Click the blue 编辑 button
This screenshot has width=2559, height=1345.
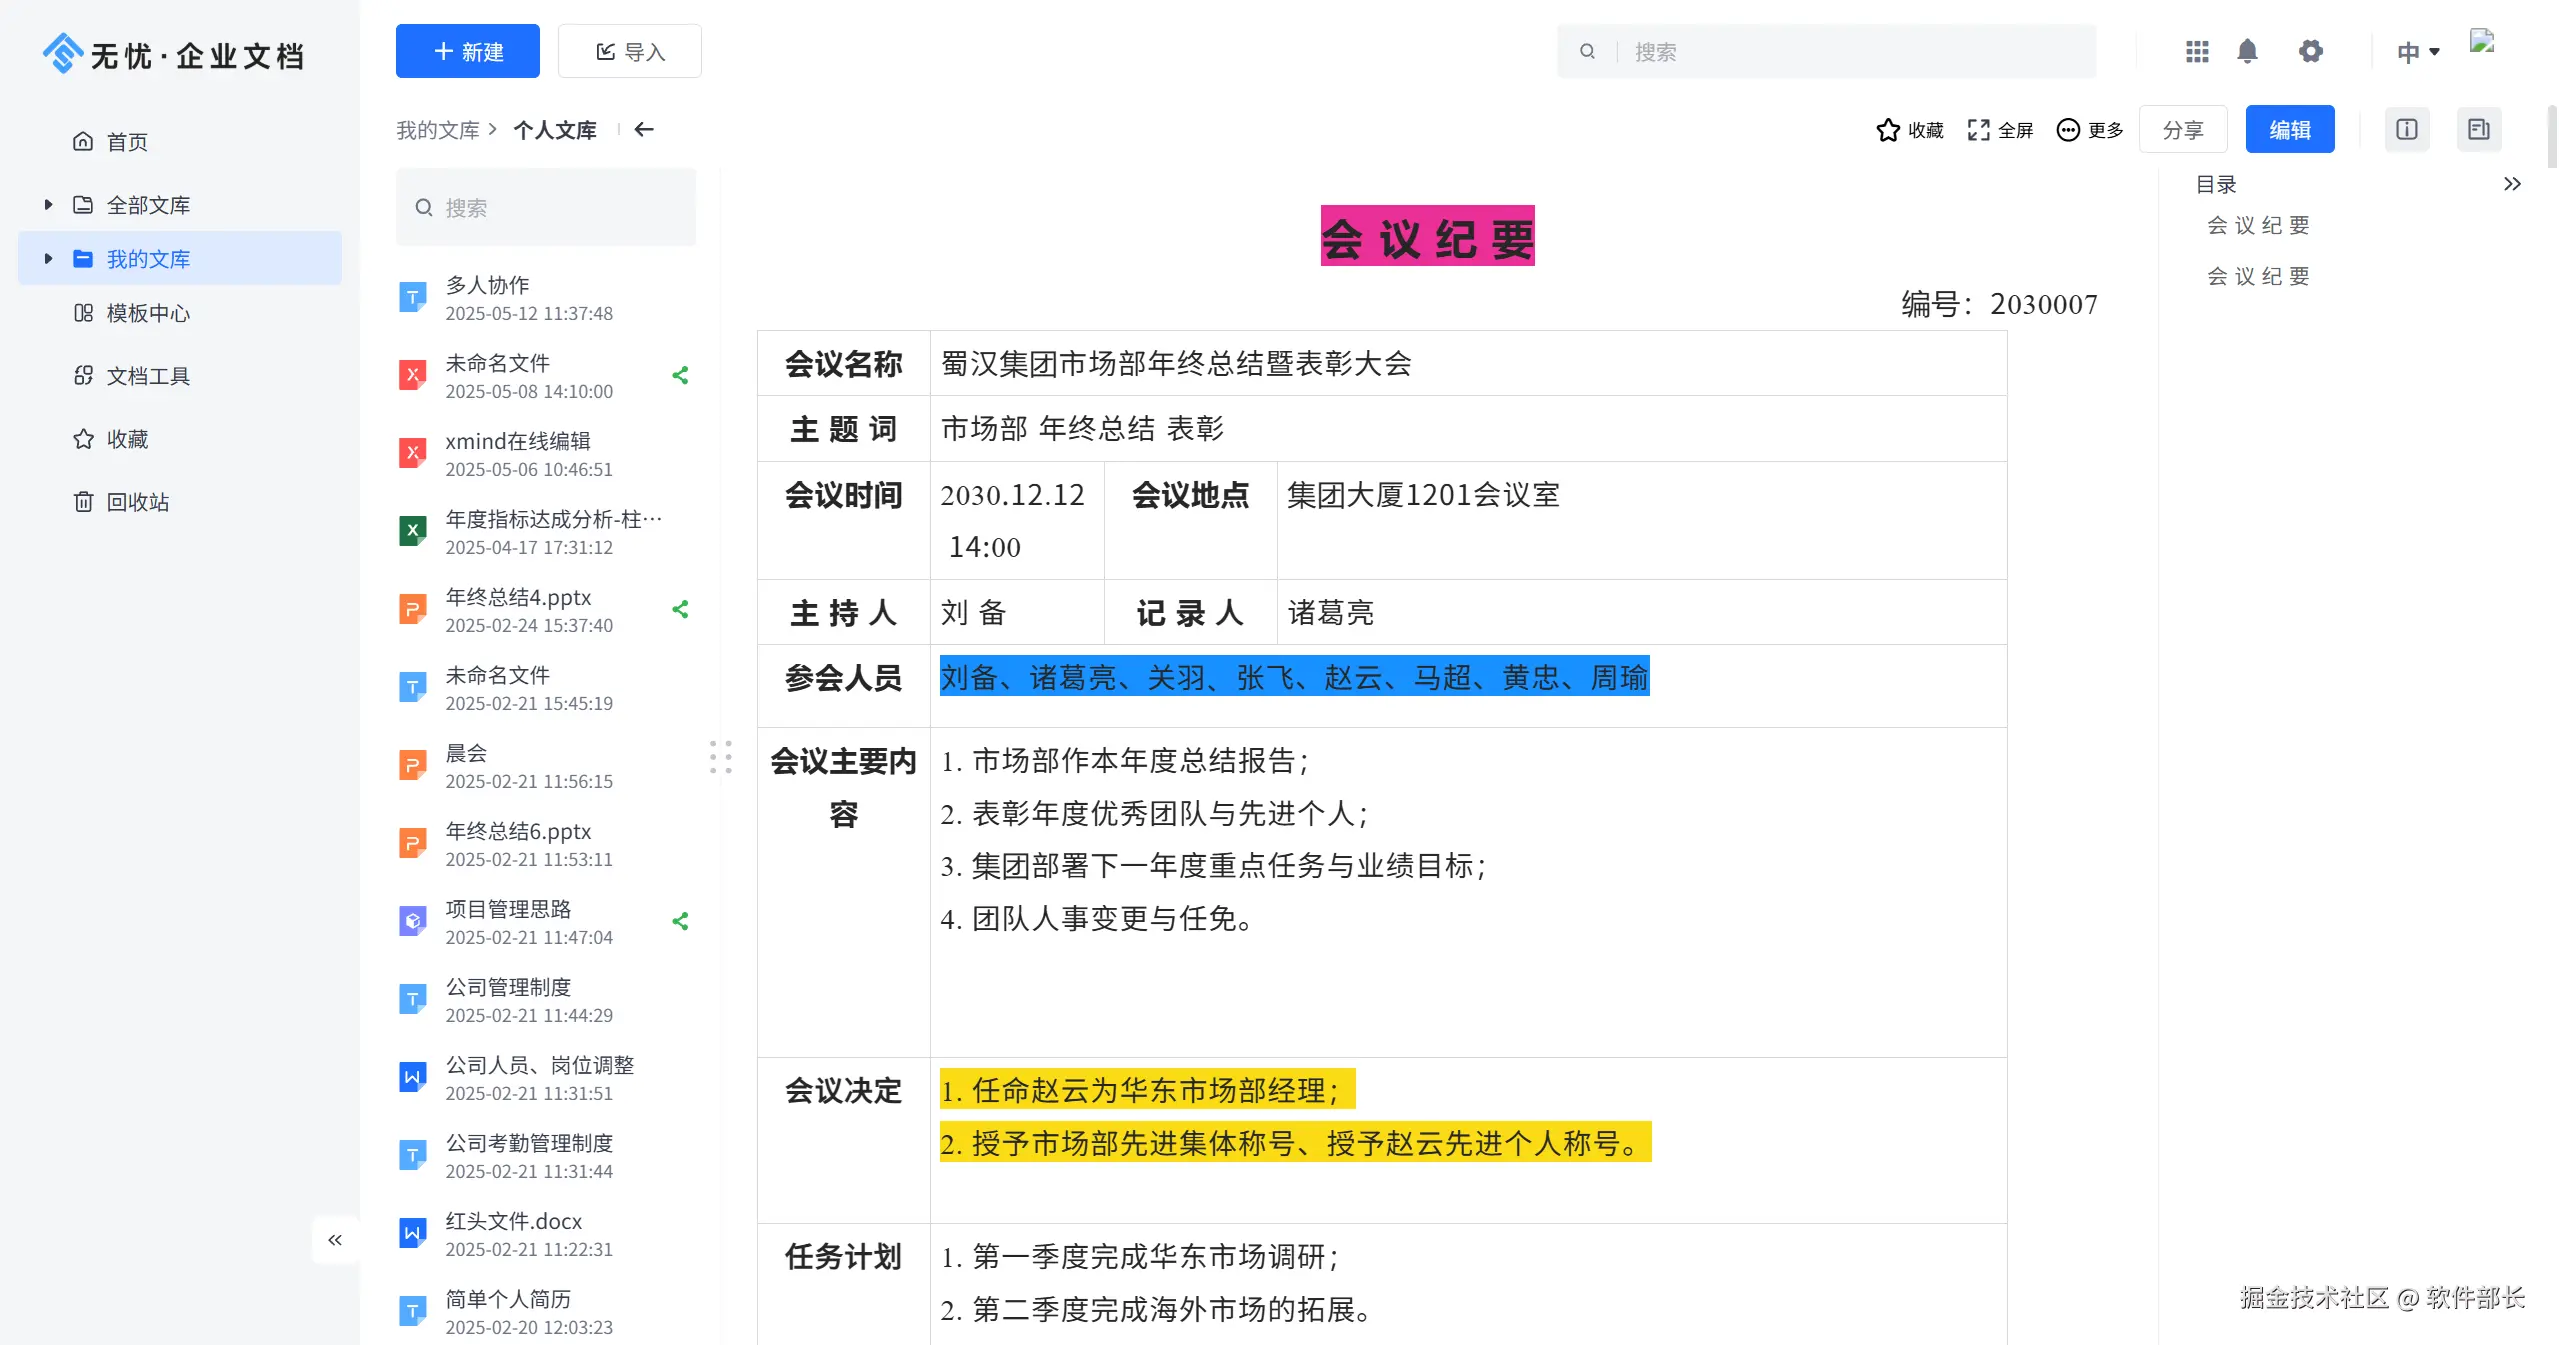click(2289, 129)
